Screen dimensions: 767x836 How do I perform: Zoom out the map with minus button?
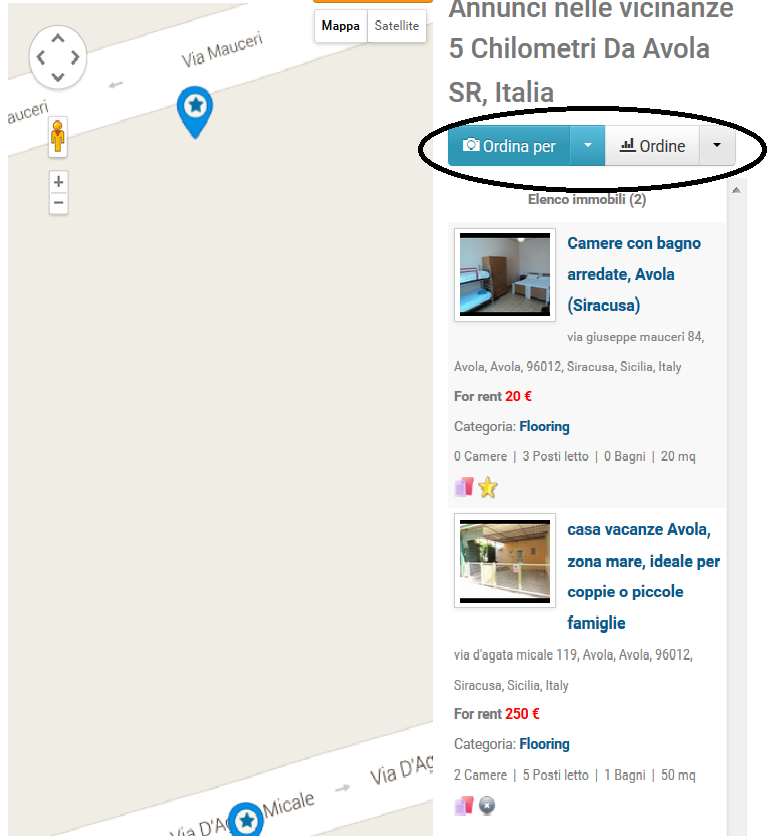click(x=59, y=203)
